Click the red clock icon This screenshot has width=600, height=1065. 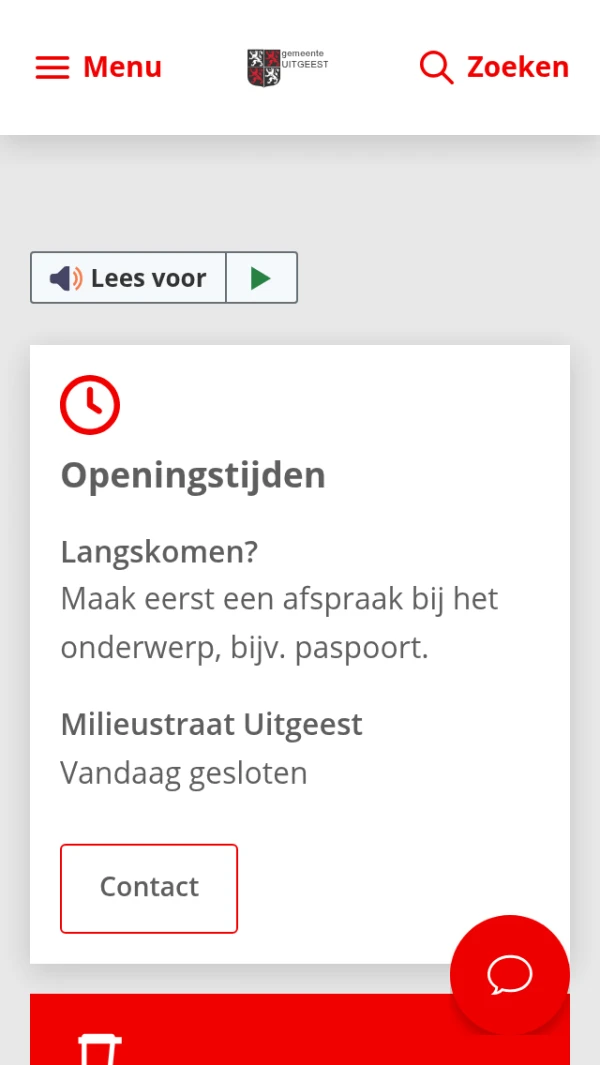coord(90,405)
